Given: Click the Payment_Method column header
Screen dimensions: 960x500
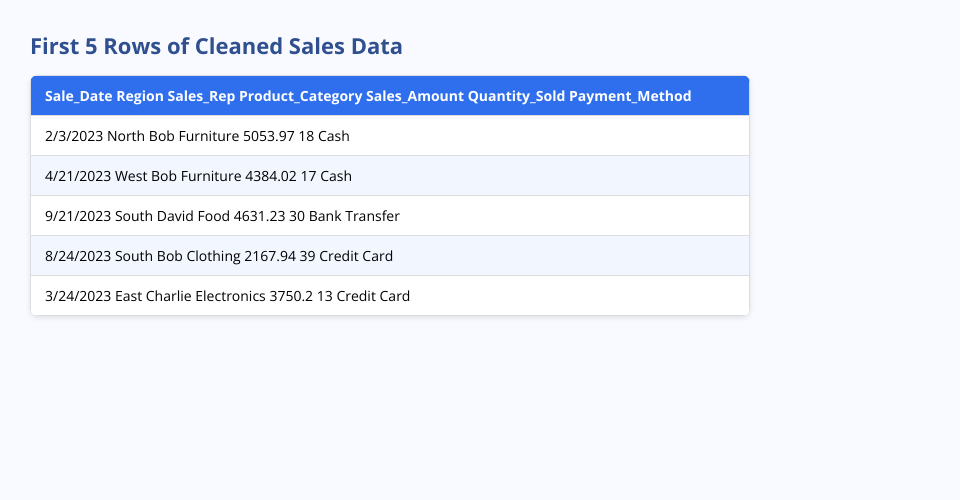Looking at the screenshot, I should 630,96.
